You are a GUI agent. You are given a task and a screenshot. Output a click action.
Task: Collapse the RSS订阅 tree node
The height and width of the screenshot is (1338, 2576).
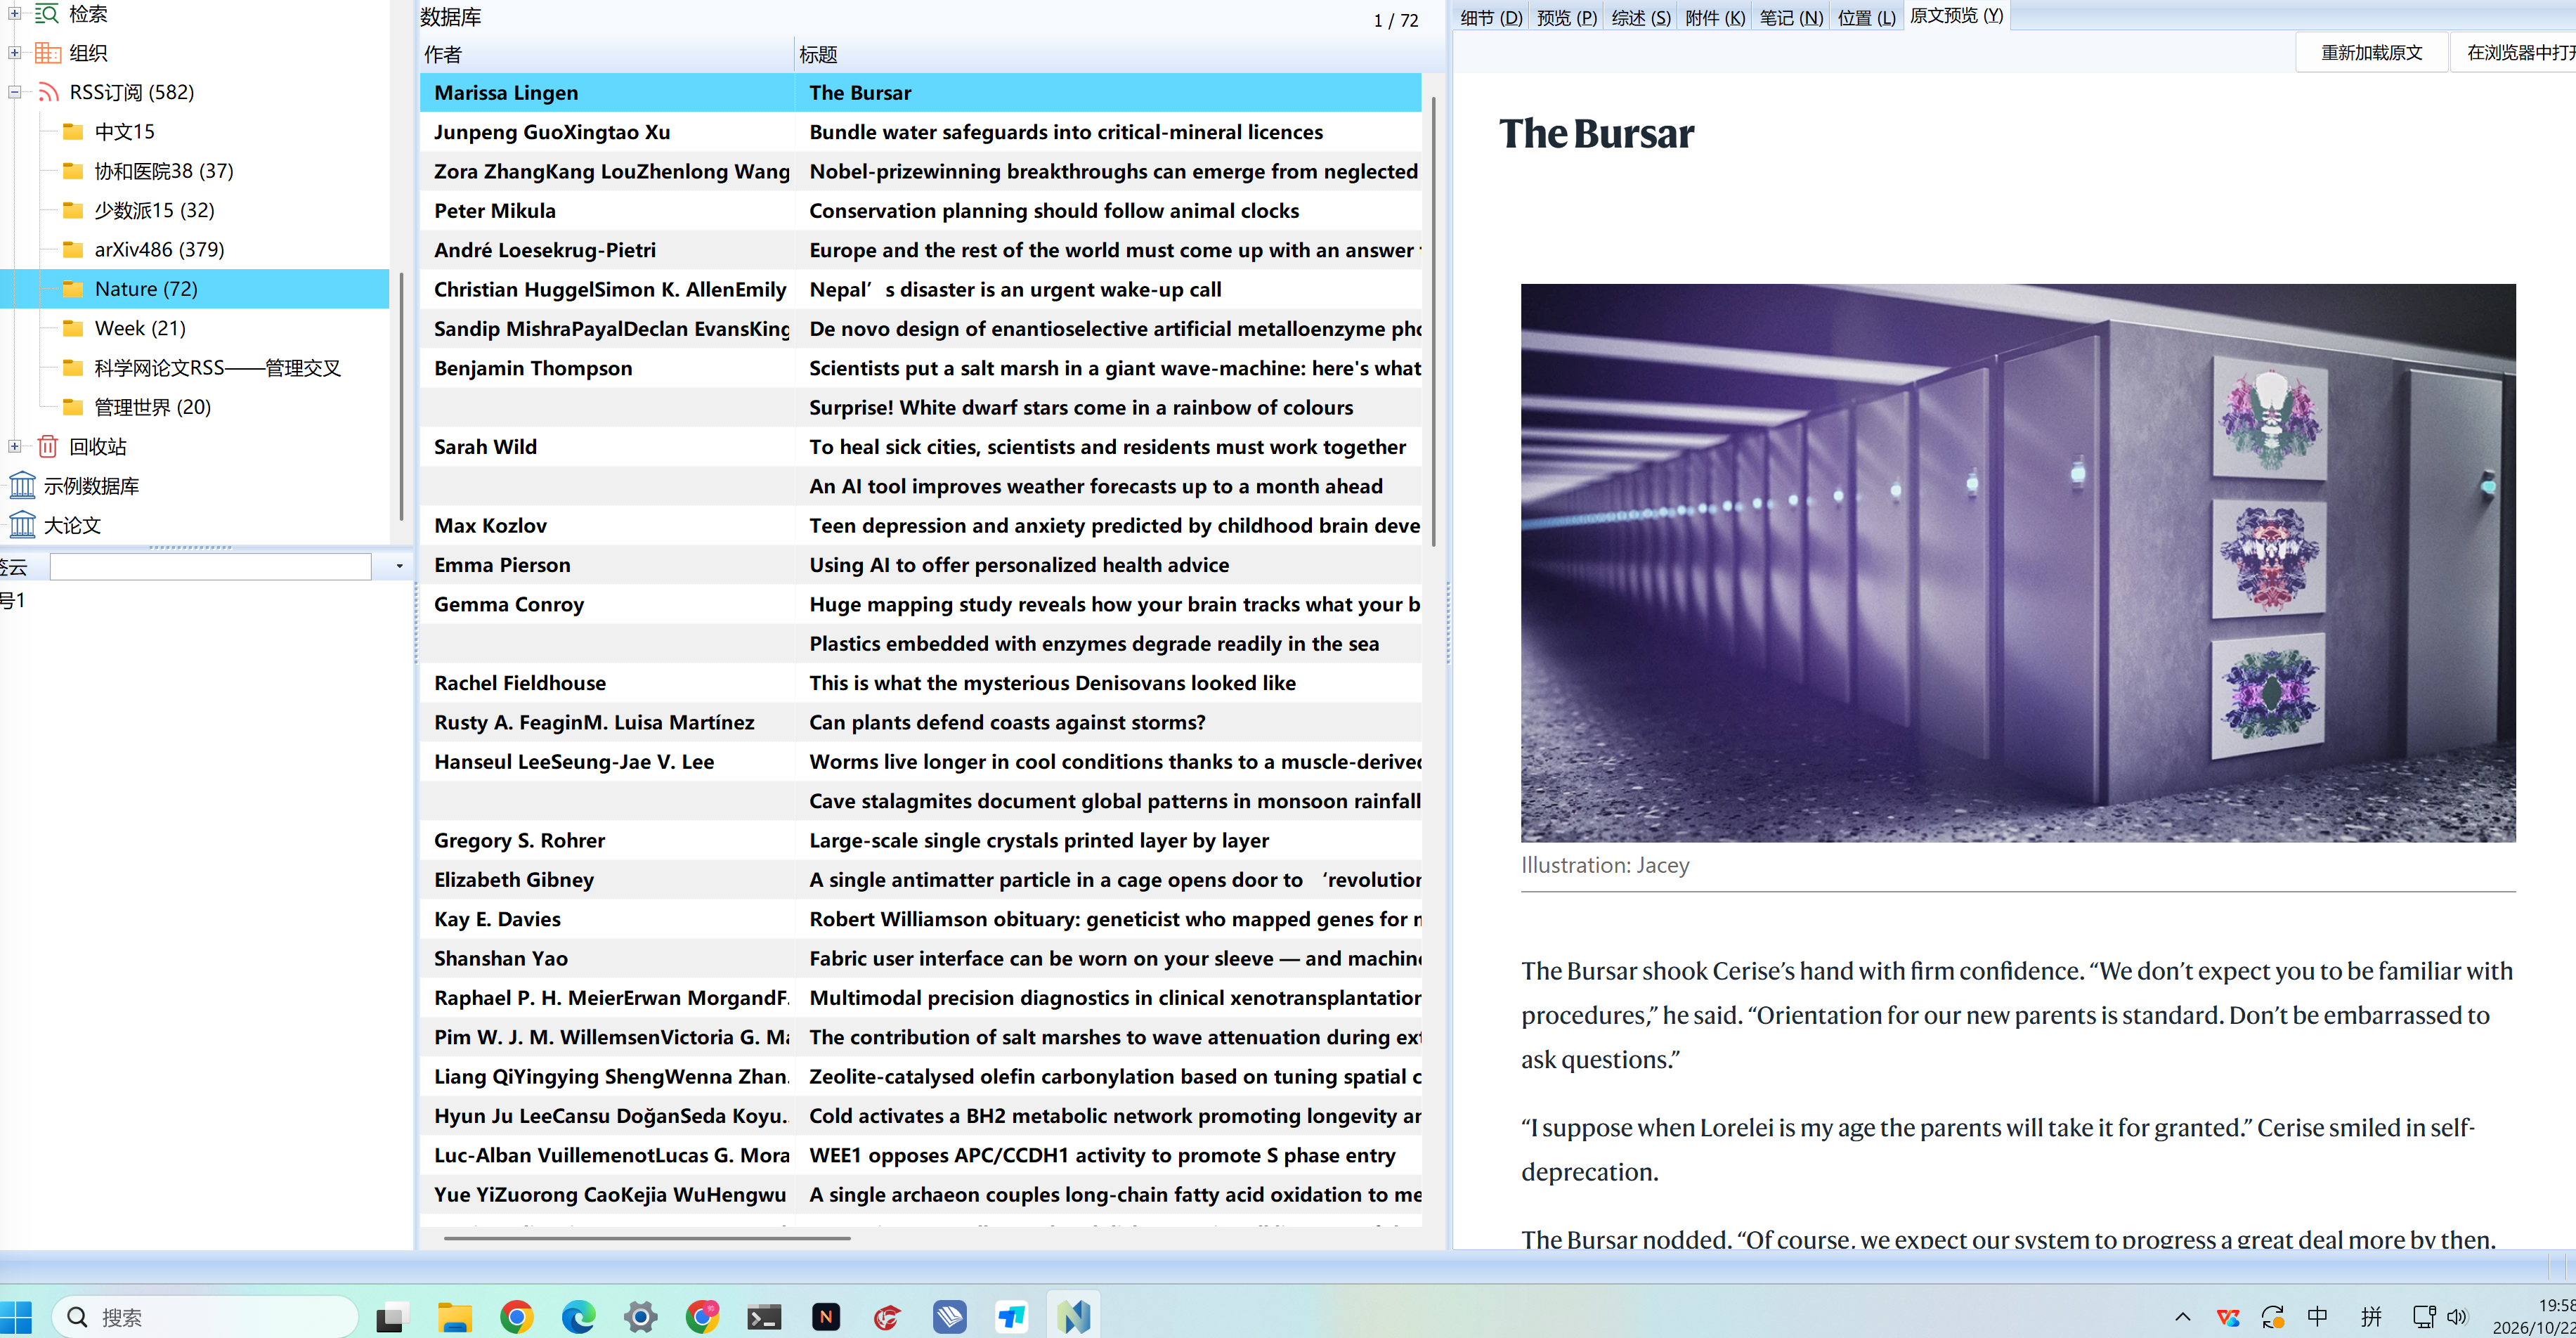[x=15, y=92]
